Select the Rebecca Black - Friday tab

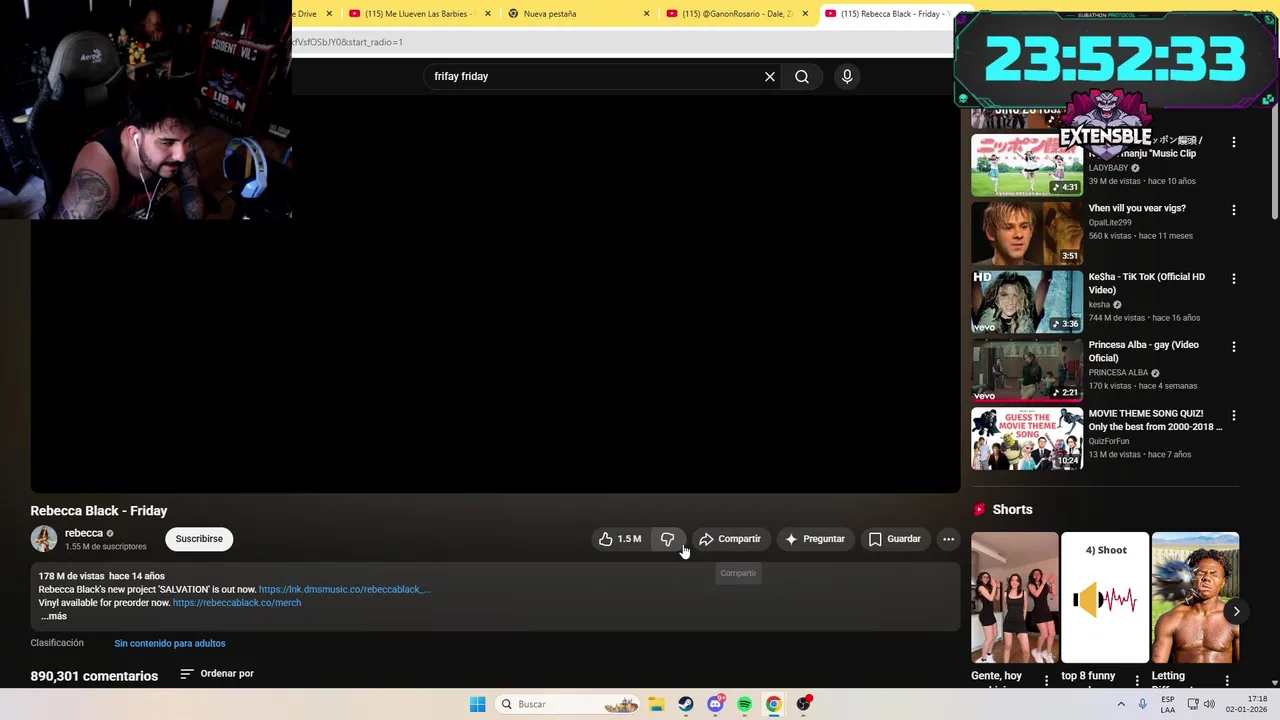(x=885, y=14)
